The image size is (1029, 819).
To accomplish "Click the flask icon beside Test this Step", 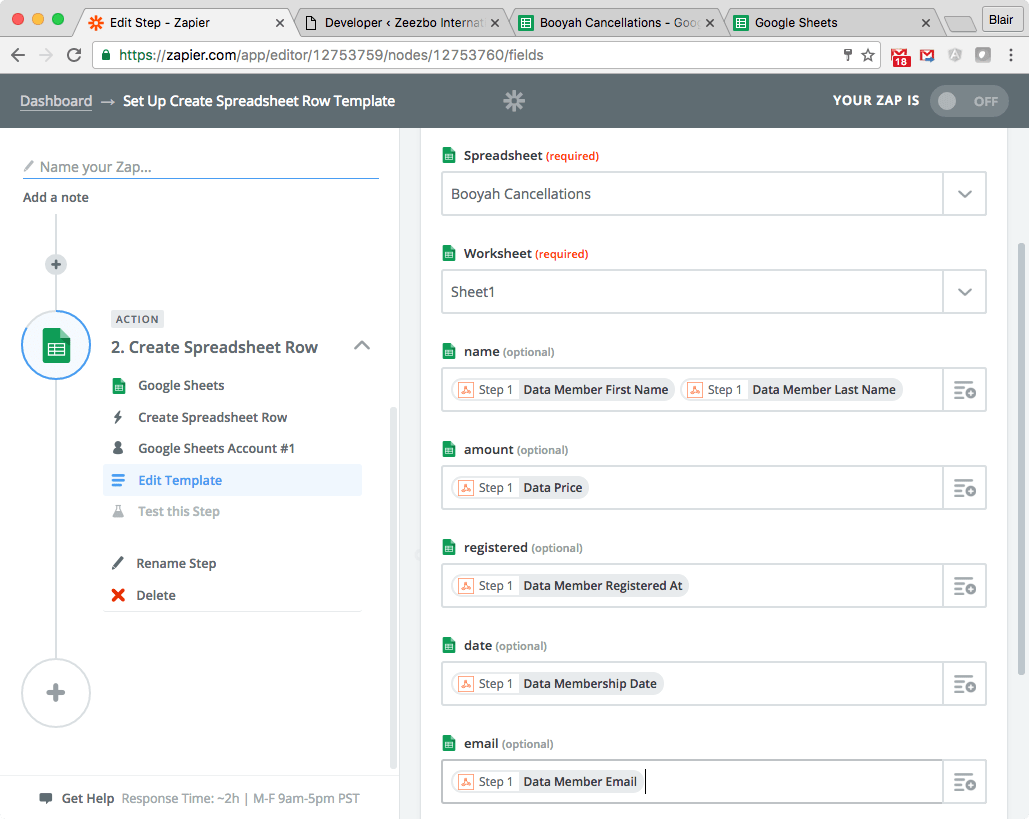I will click(118, 511).
